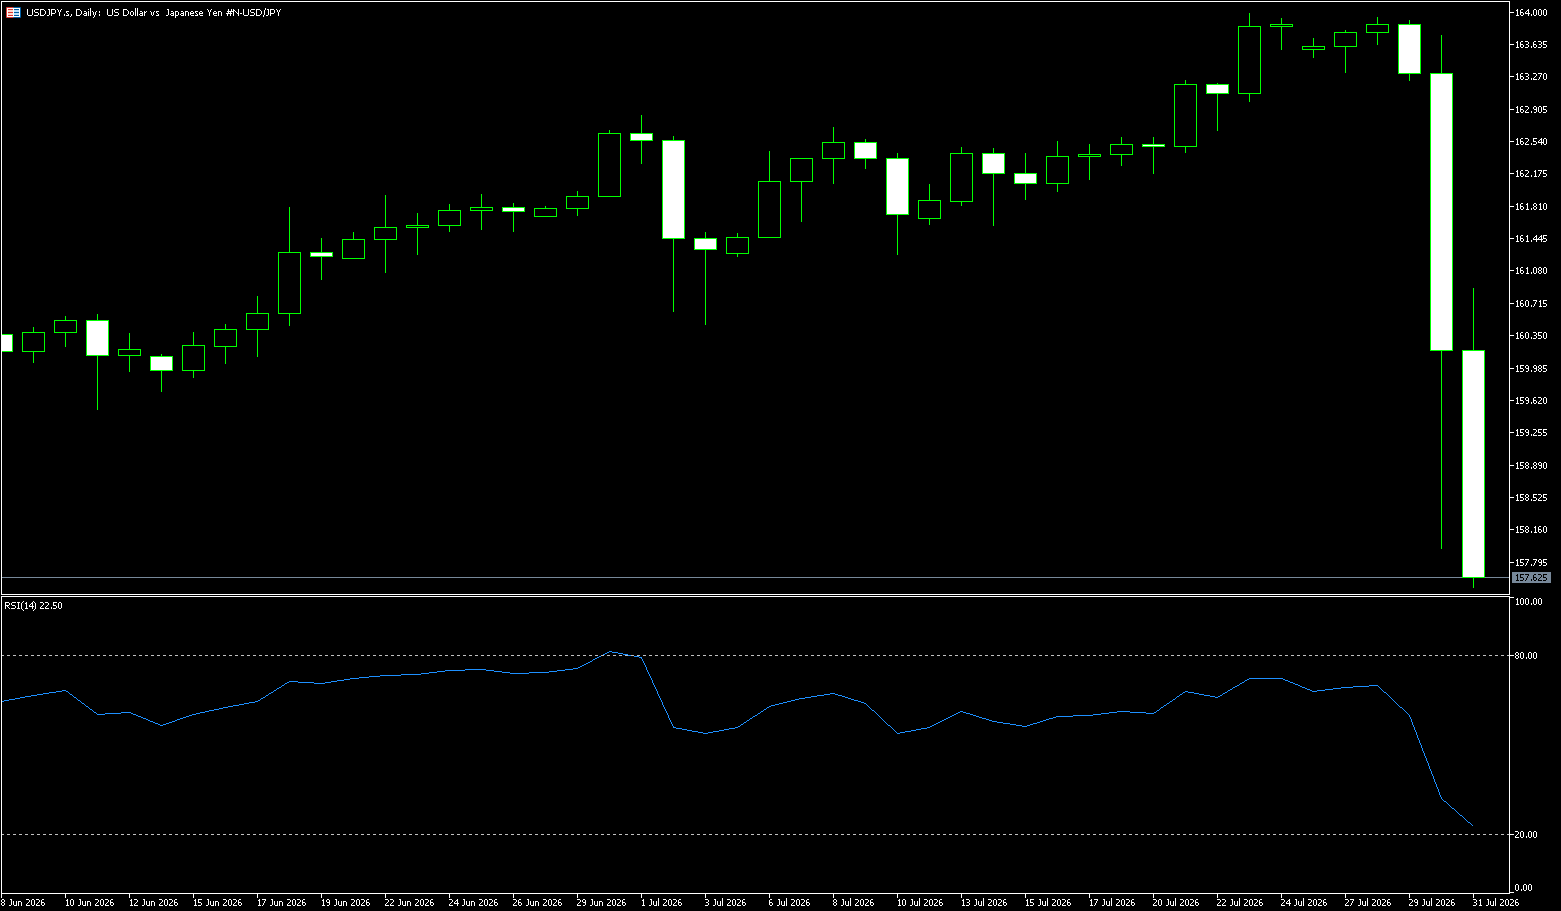Screen dimensions: 1561x911
Task: Click the 6 Jul 2026 date label
Action: 789,902
